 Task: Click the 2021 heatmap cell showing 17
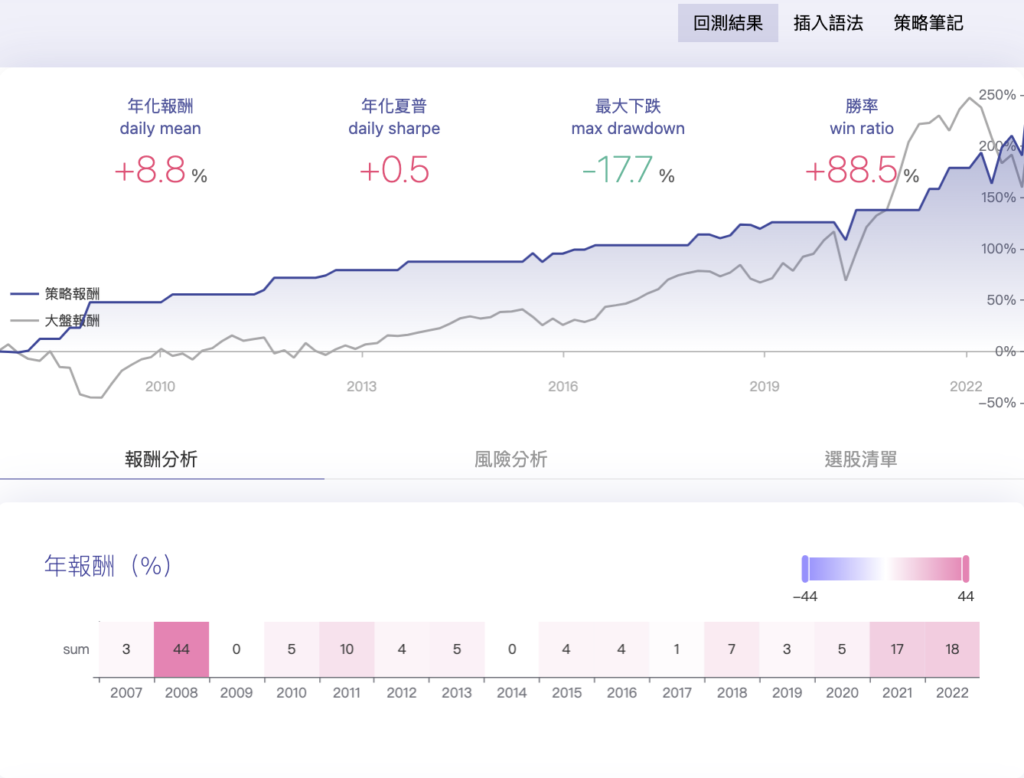pyautogui.click(x=897, y=649)
